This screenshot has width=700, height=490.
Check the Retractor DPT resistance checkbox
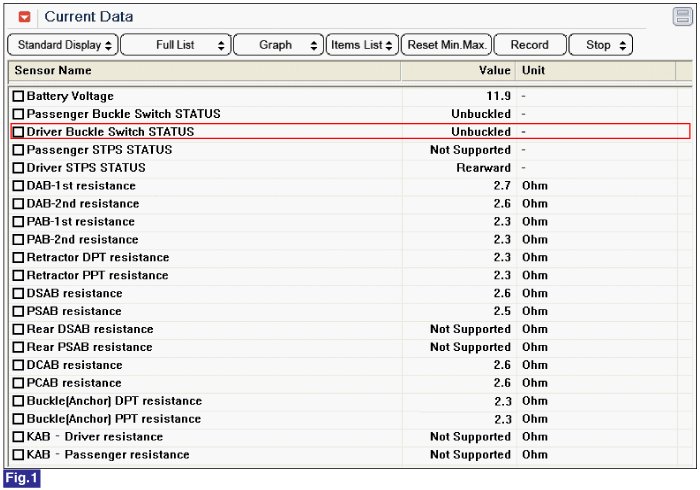click(x=18, y=257)
